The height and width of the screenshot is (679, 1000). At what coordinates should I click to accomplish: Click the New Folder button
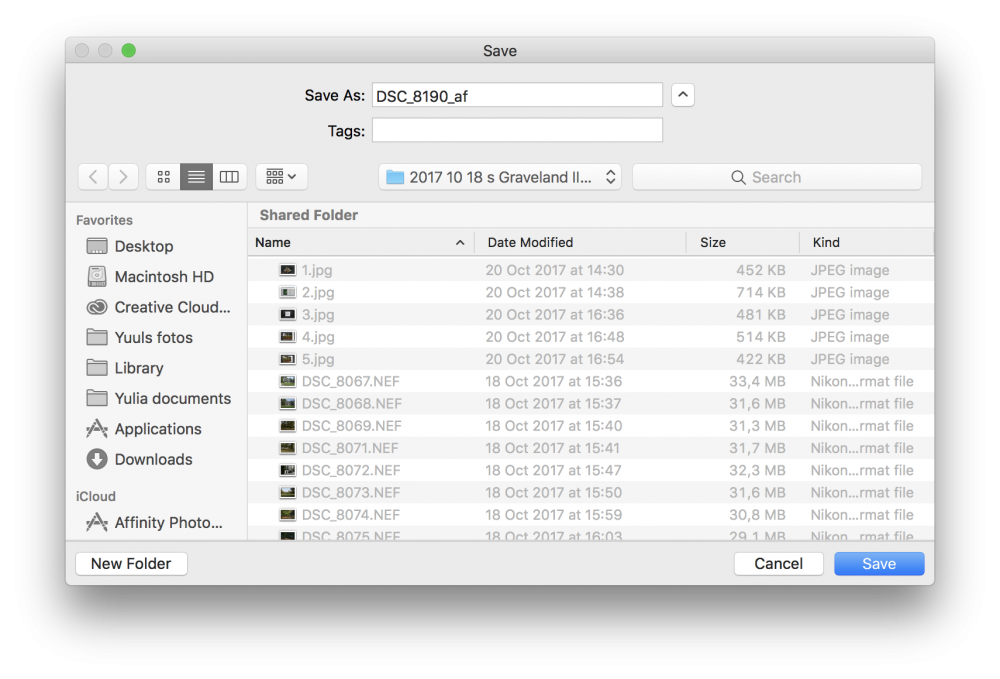click(131, 564)
